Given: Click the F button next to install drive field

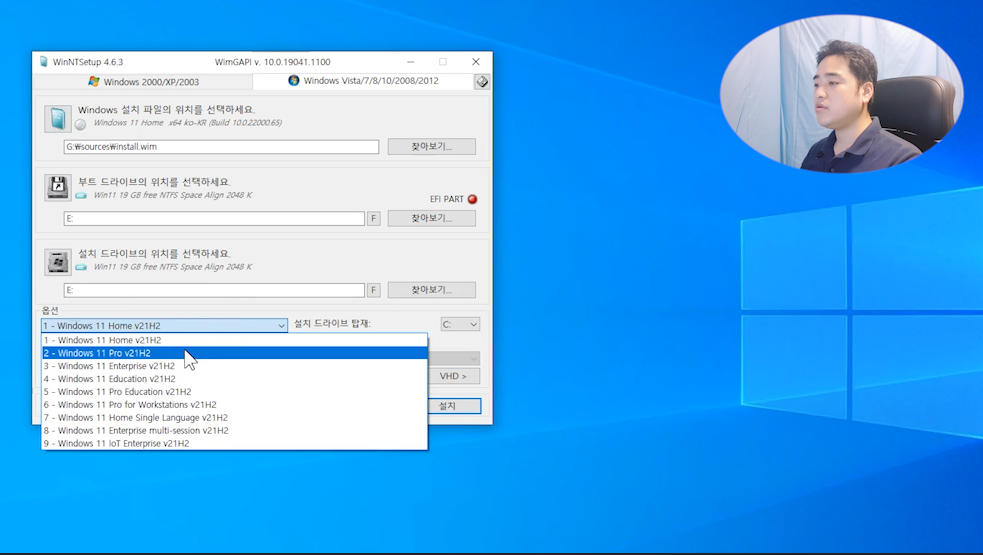Looking at the screenshot, I should coord(374,290).
